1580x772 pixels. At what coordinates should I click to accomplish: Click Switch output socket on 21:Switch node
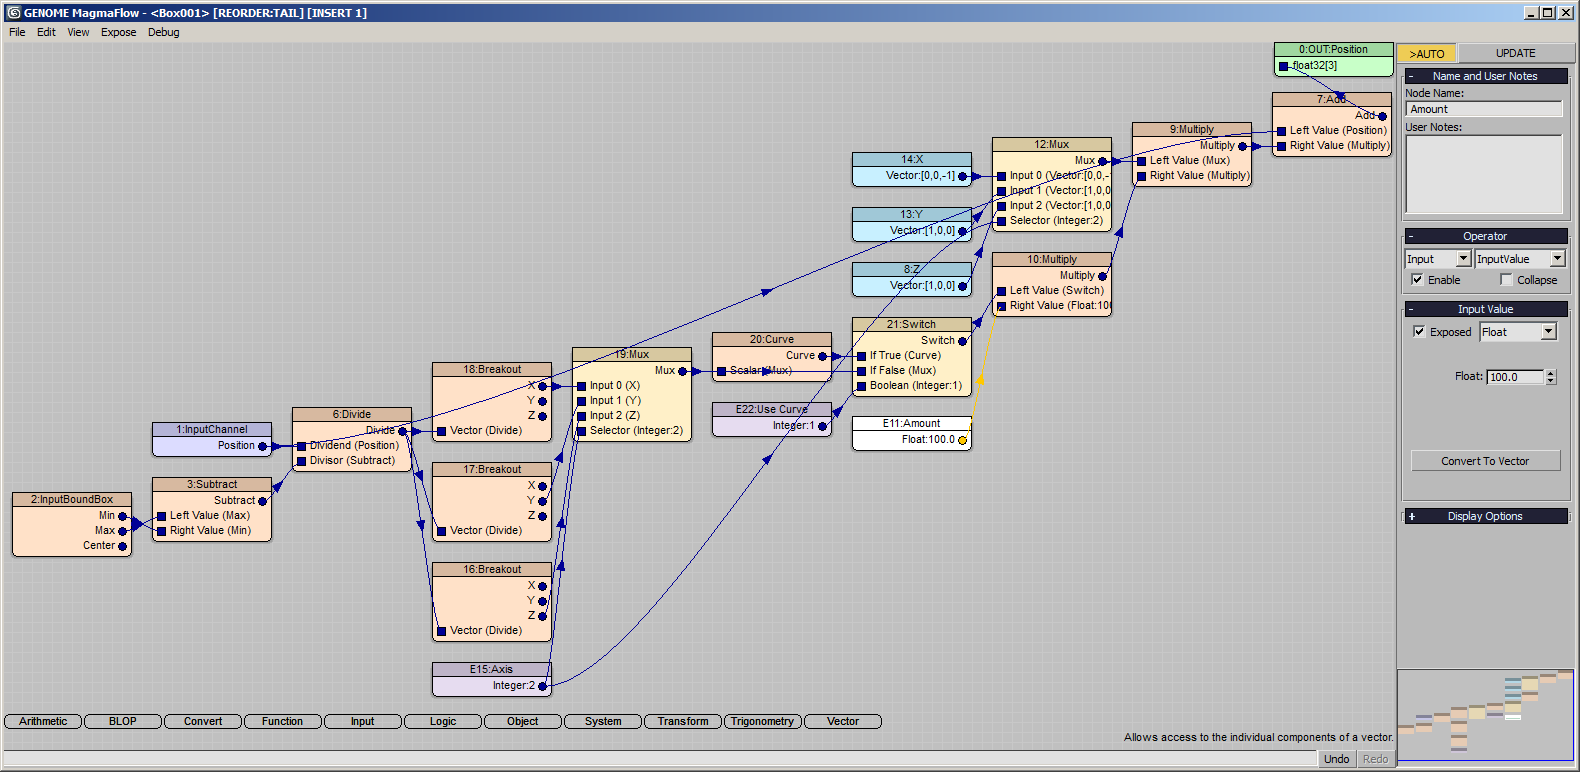tap(963, 341)
